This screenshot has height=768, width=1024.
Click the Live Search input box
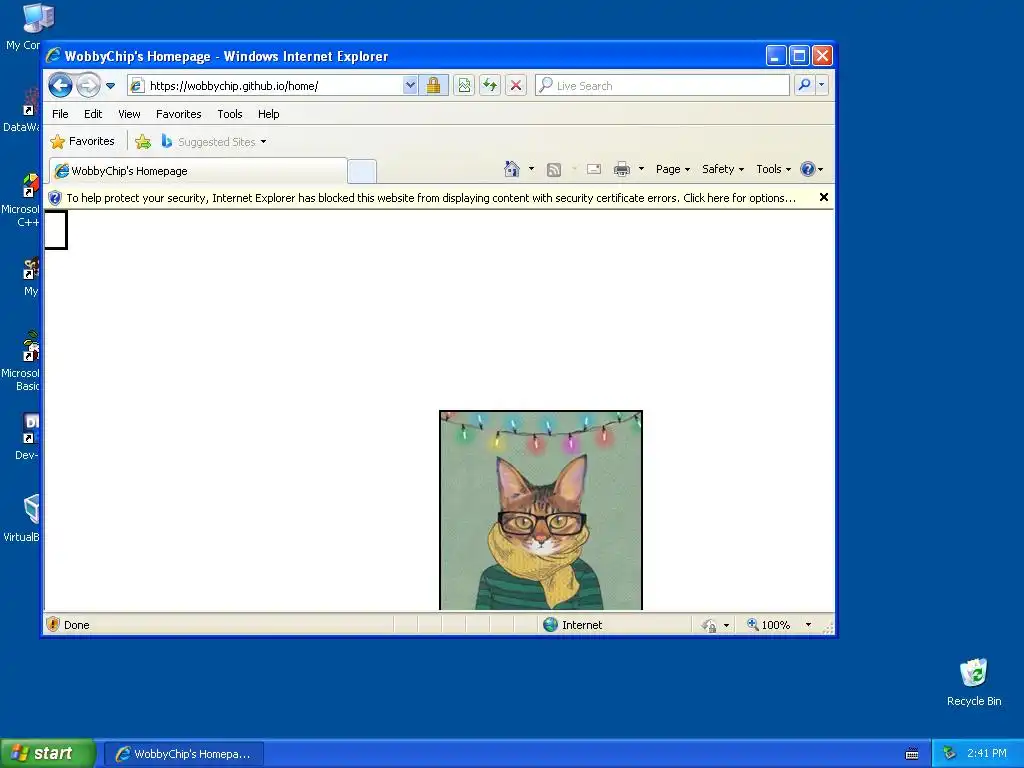(662, 86)
